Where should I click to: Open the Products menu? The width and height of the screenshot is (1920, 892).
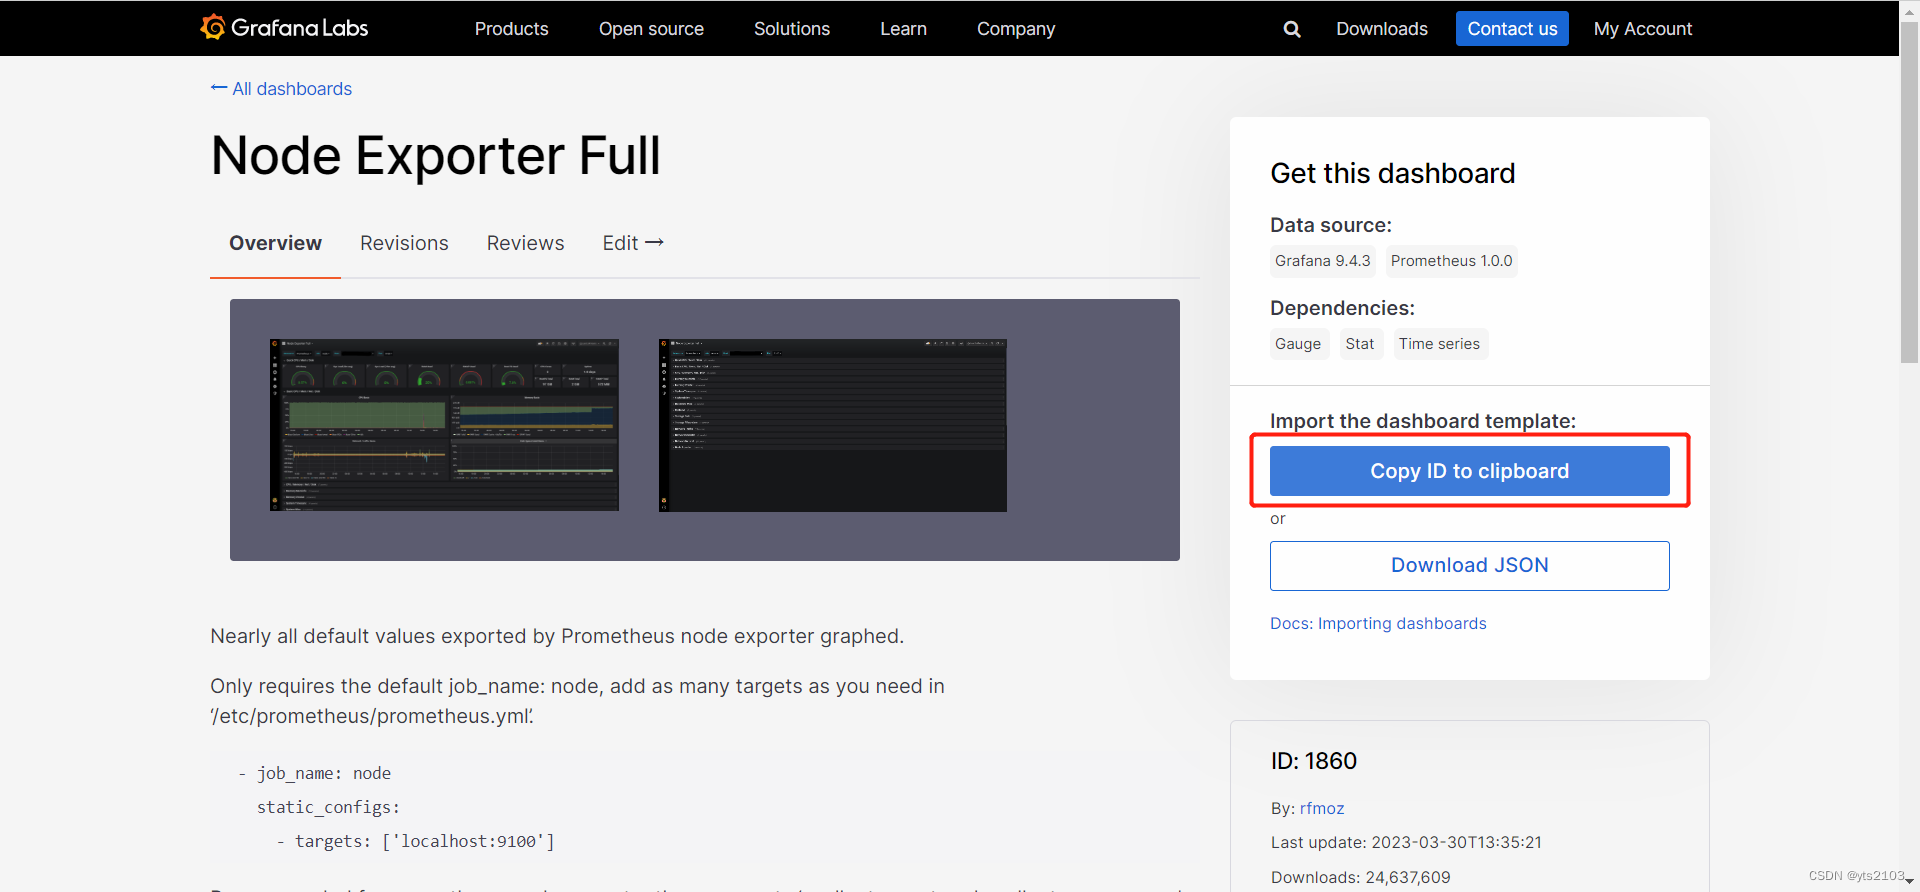(511, 29)
